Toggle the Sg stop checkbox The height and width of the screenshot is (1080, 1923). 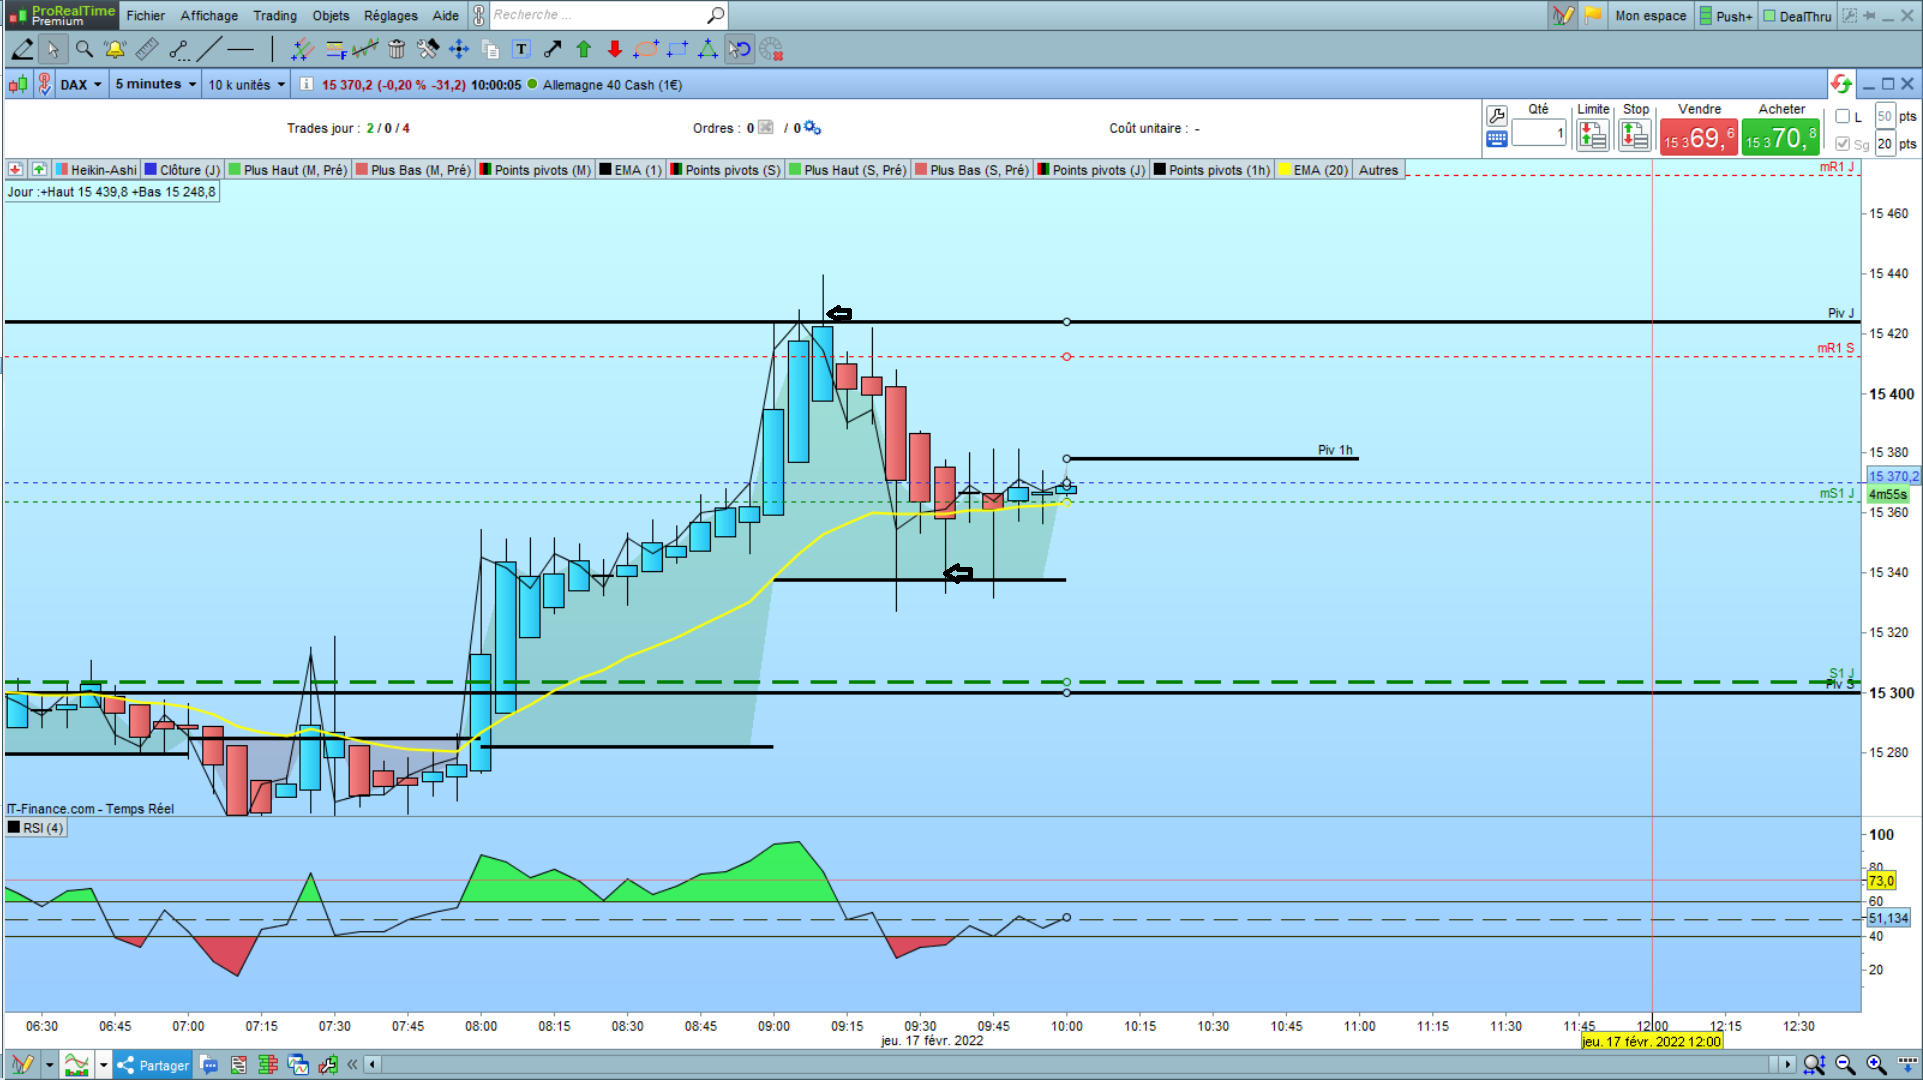(x=1842, y=144)
